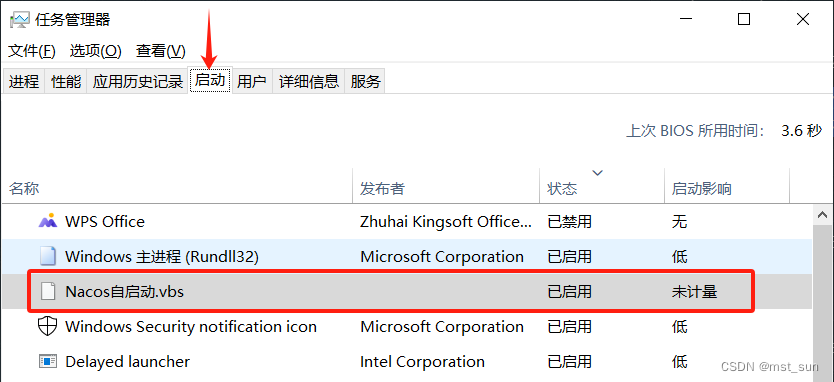Click the Windows Security shield icon
Image resolution: width=834 pixels, height=382 pixels.
pos(48,326)
